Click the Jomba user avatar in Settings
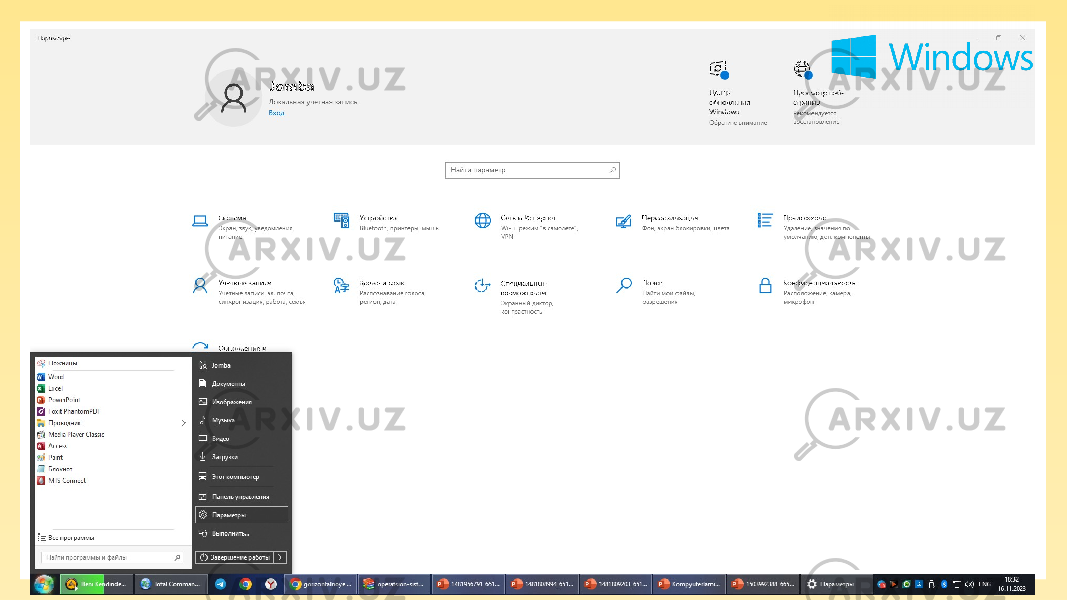The height and width of the screenshot is (600, 1067). [233, 99]
